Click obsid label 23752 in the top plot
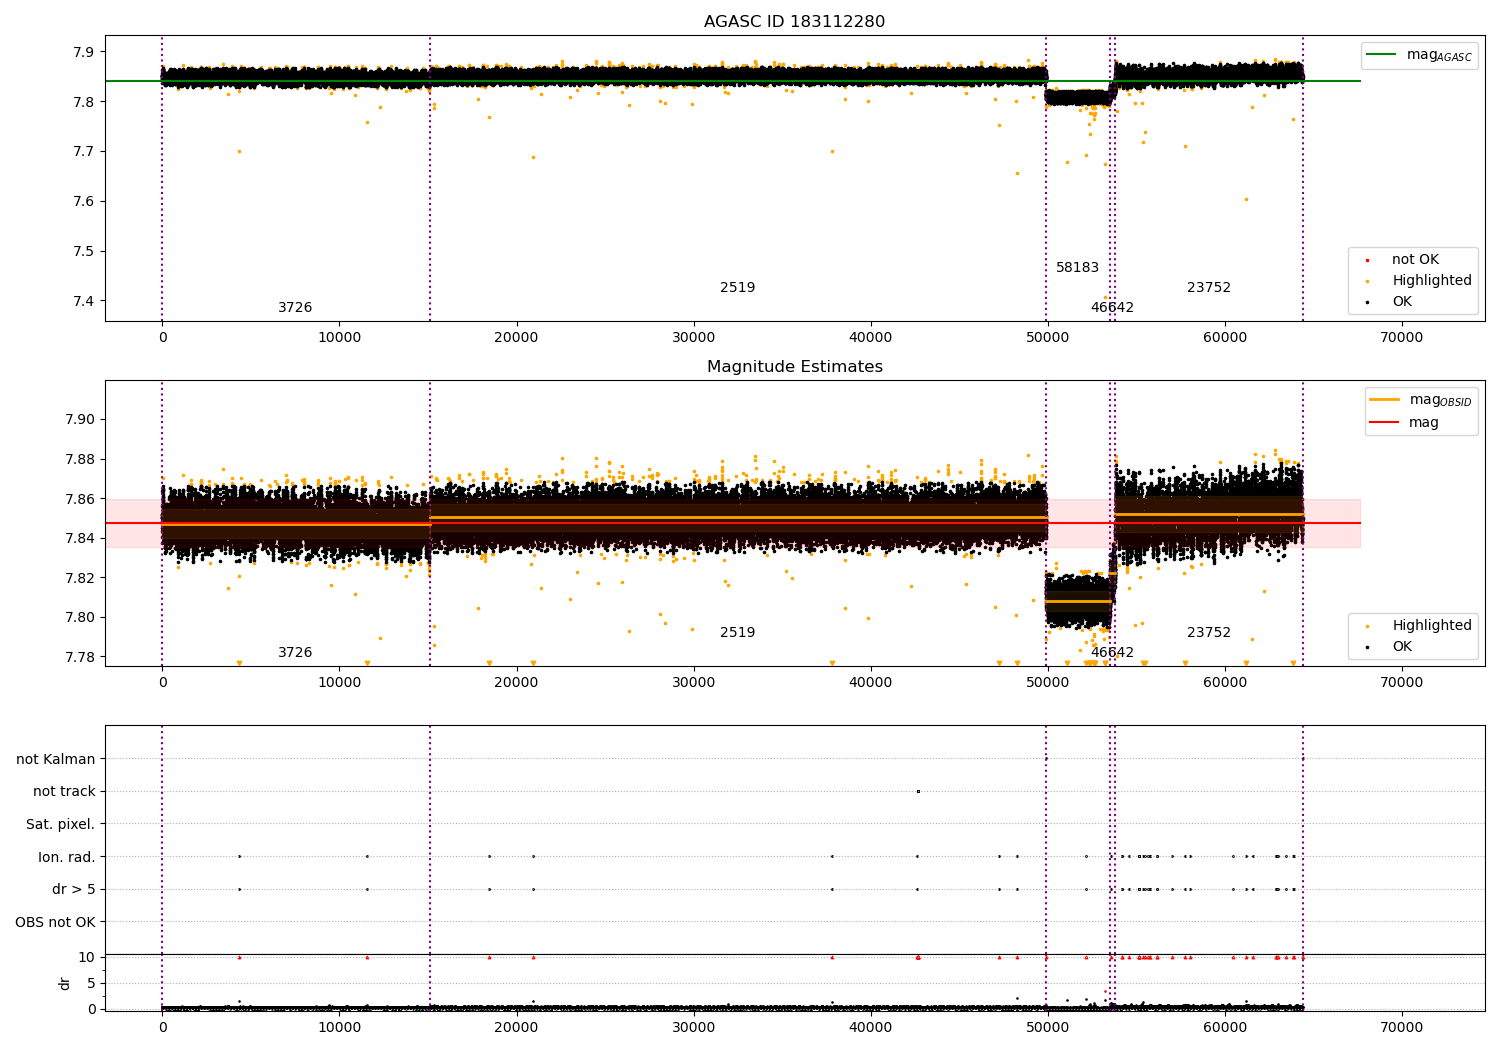This screenshot has width=1500, height=1050. pyautogui.click(x=1209, y=288)
